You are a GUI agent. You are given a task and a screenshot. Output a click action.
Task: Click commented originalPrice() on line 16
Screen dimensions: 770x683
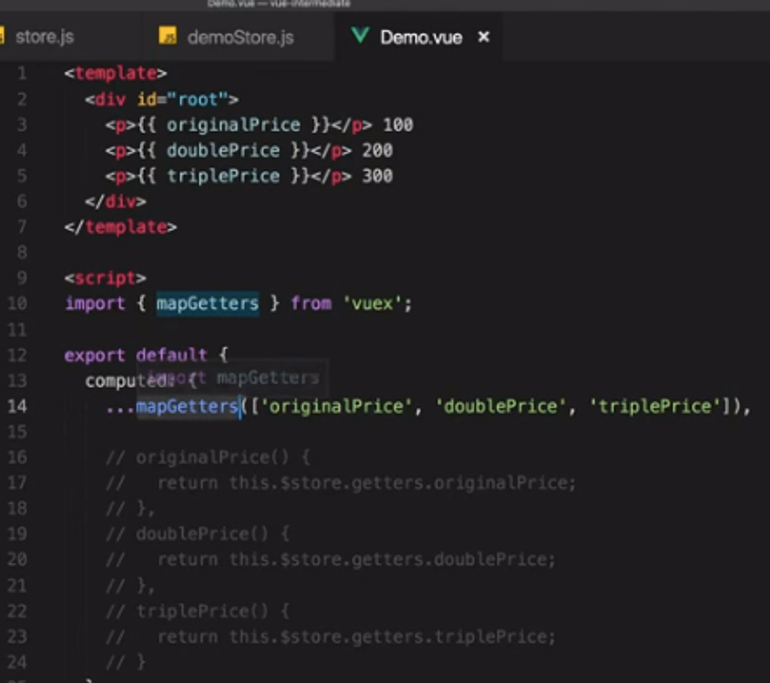pos(208,457)
